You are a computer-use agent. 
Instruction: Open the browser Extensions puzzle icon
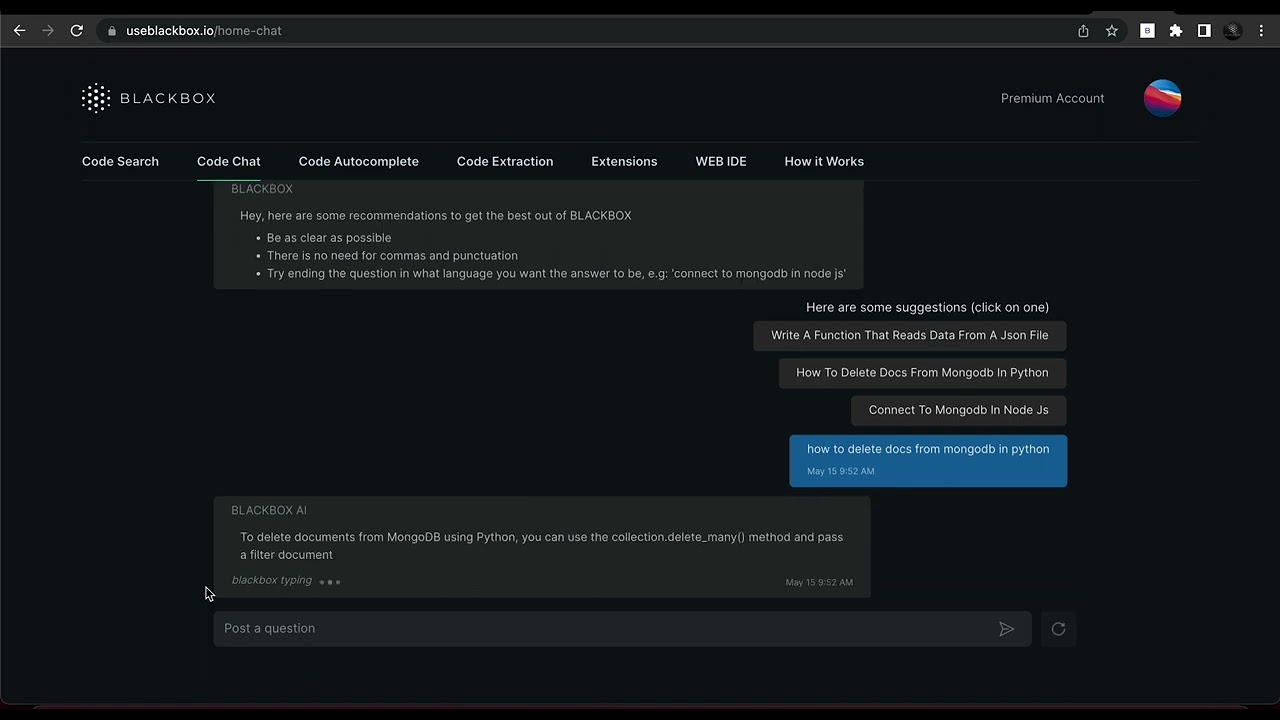click(x=1176, y=31)
